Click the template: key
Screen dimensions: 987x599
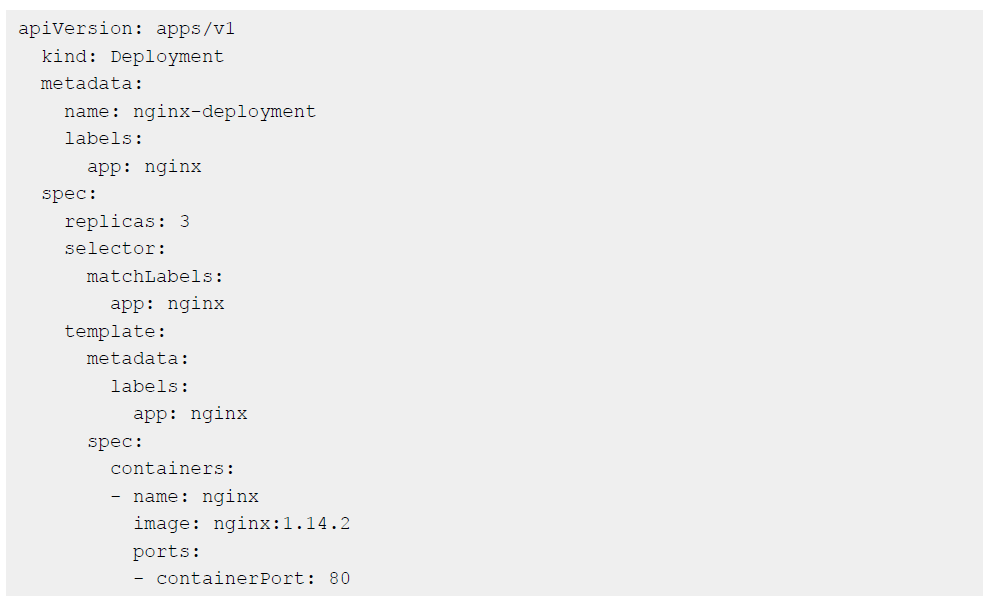click(x=115, y=331)
